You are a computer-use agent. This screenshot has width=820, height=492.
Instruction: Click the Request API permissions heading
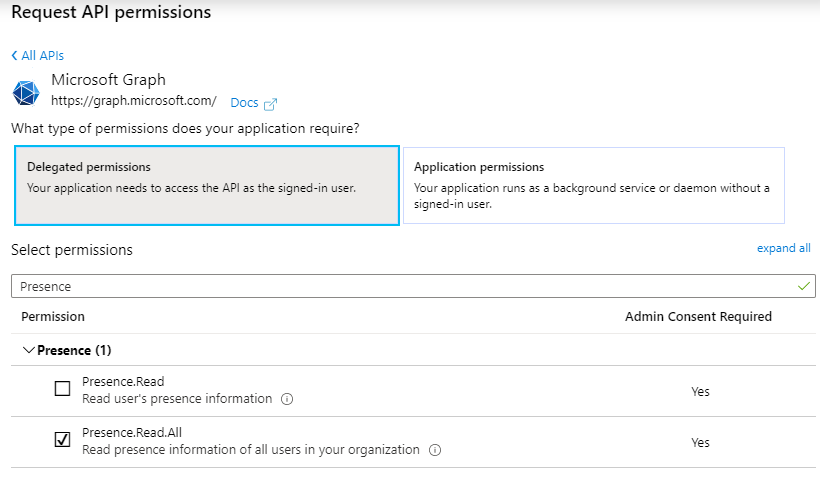[111, 12]
